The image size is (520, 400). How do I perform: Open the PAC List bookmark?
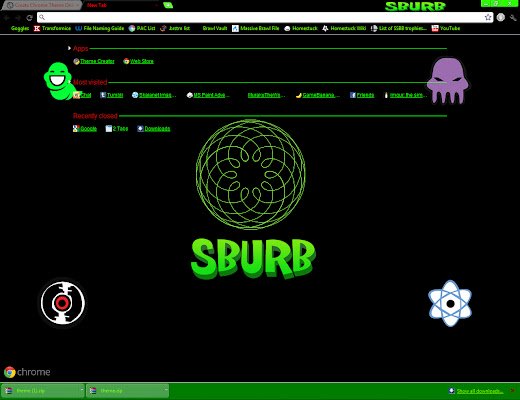(x=142, y=28)
